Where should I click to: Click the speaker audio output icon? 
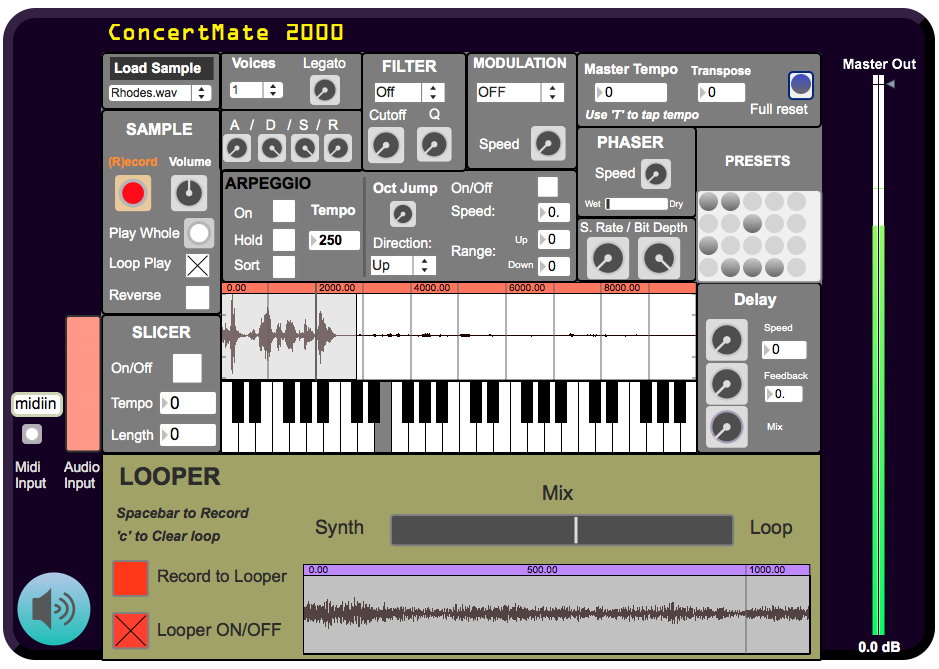pyautogui.click(x=54, y=608)
